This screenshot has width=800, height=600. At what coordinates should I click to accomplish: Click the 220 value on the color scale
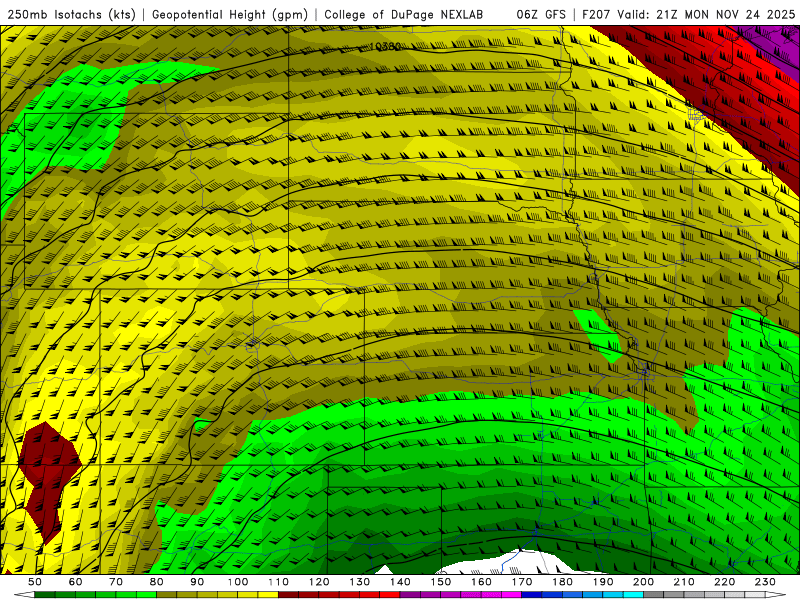pyautogui.click(x=724, y=582)
